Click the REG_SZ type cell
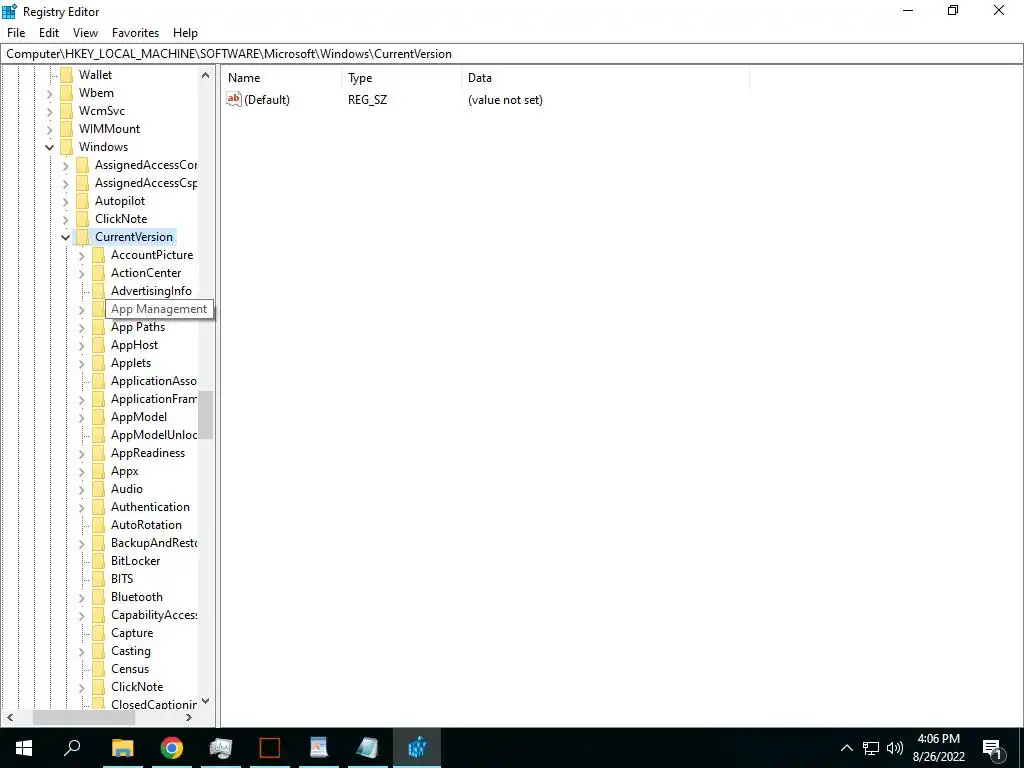Screen dimensions: 1024x768 [x=367, y=100]
